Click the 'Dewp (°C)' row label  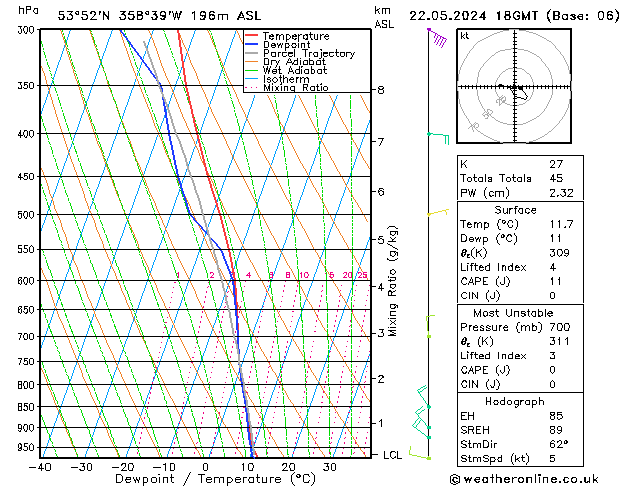[489, 239]
